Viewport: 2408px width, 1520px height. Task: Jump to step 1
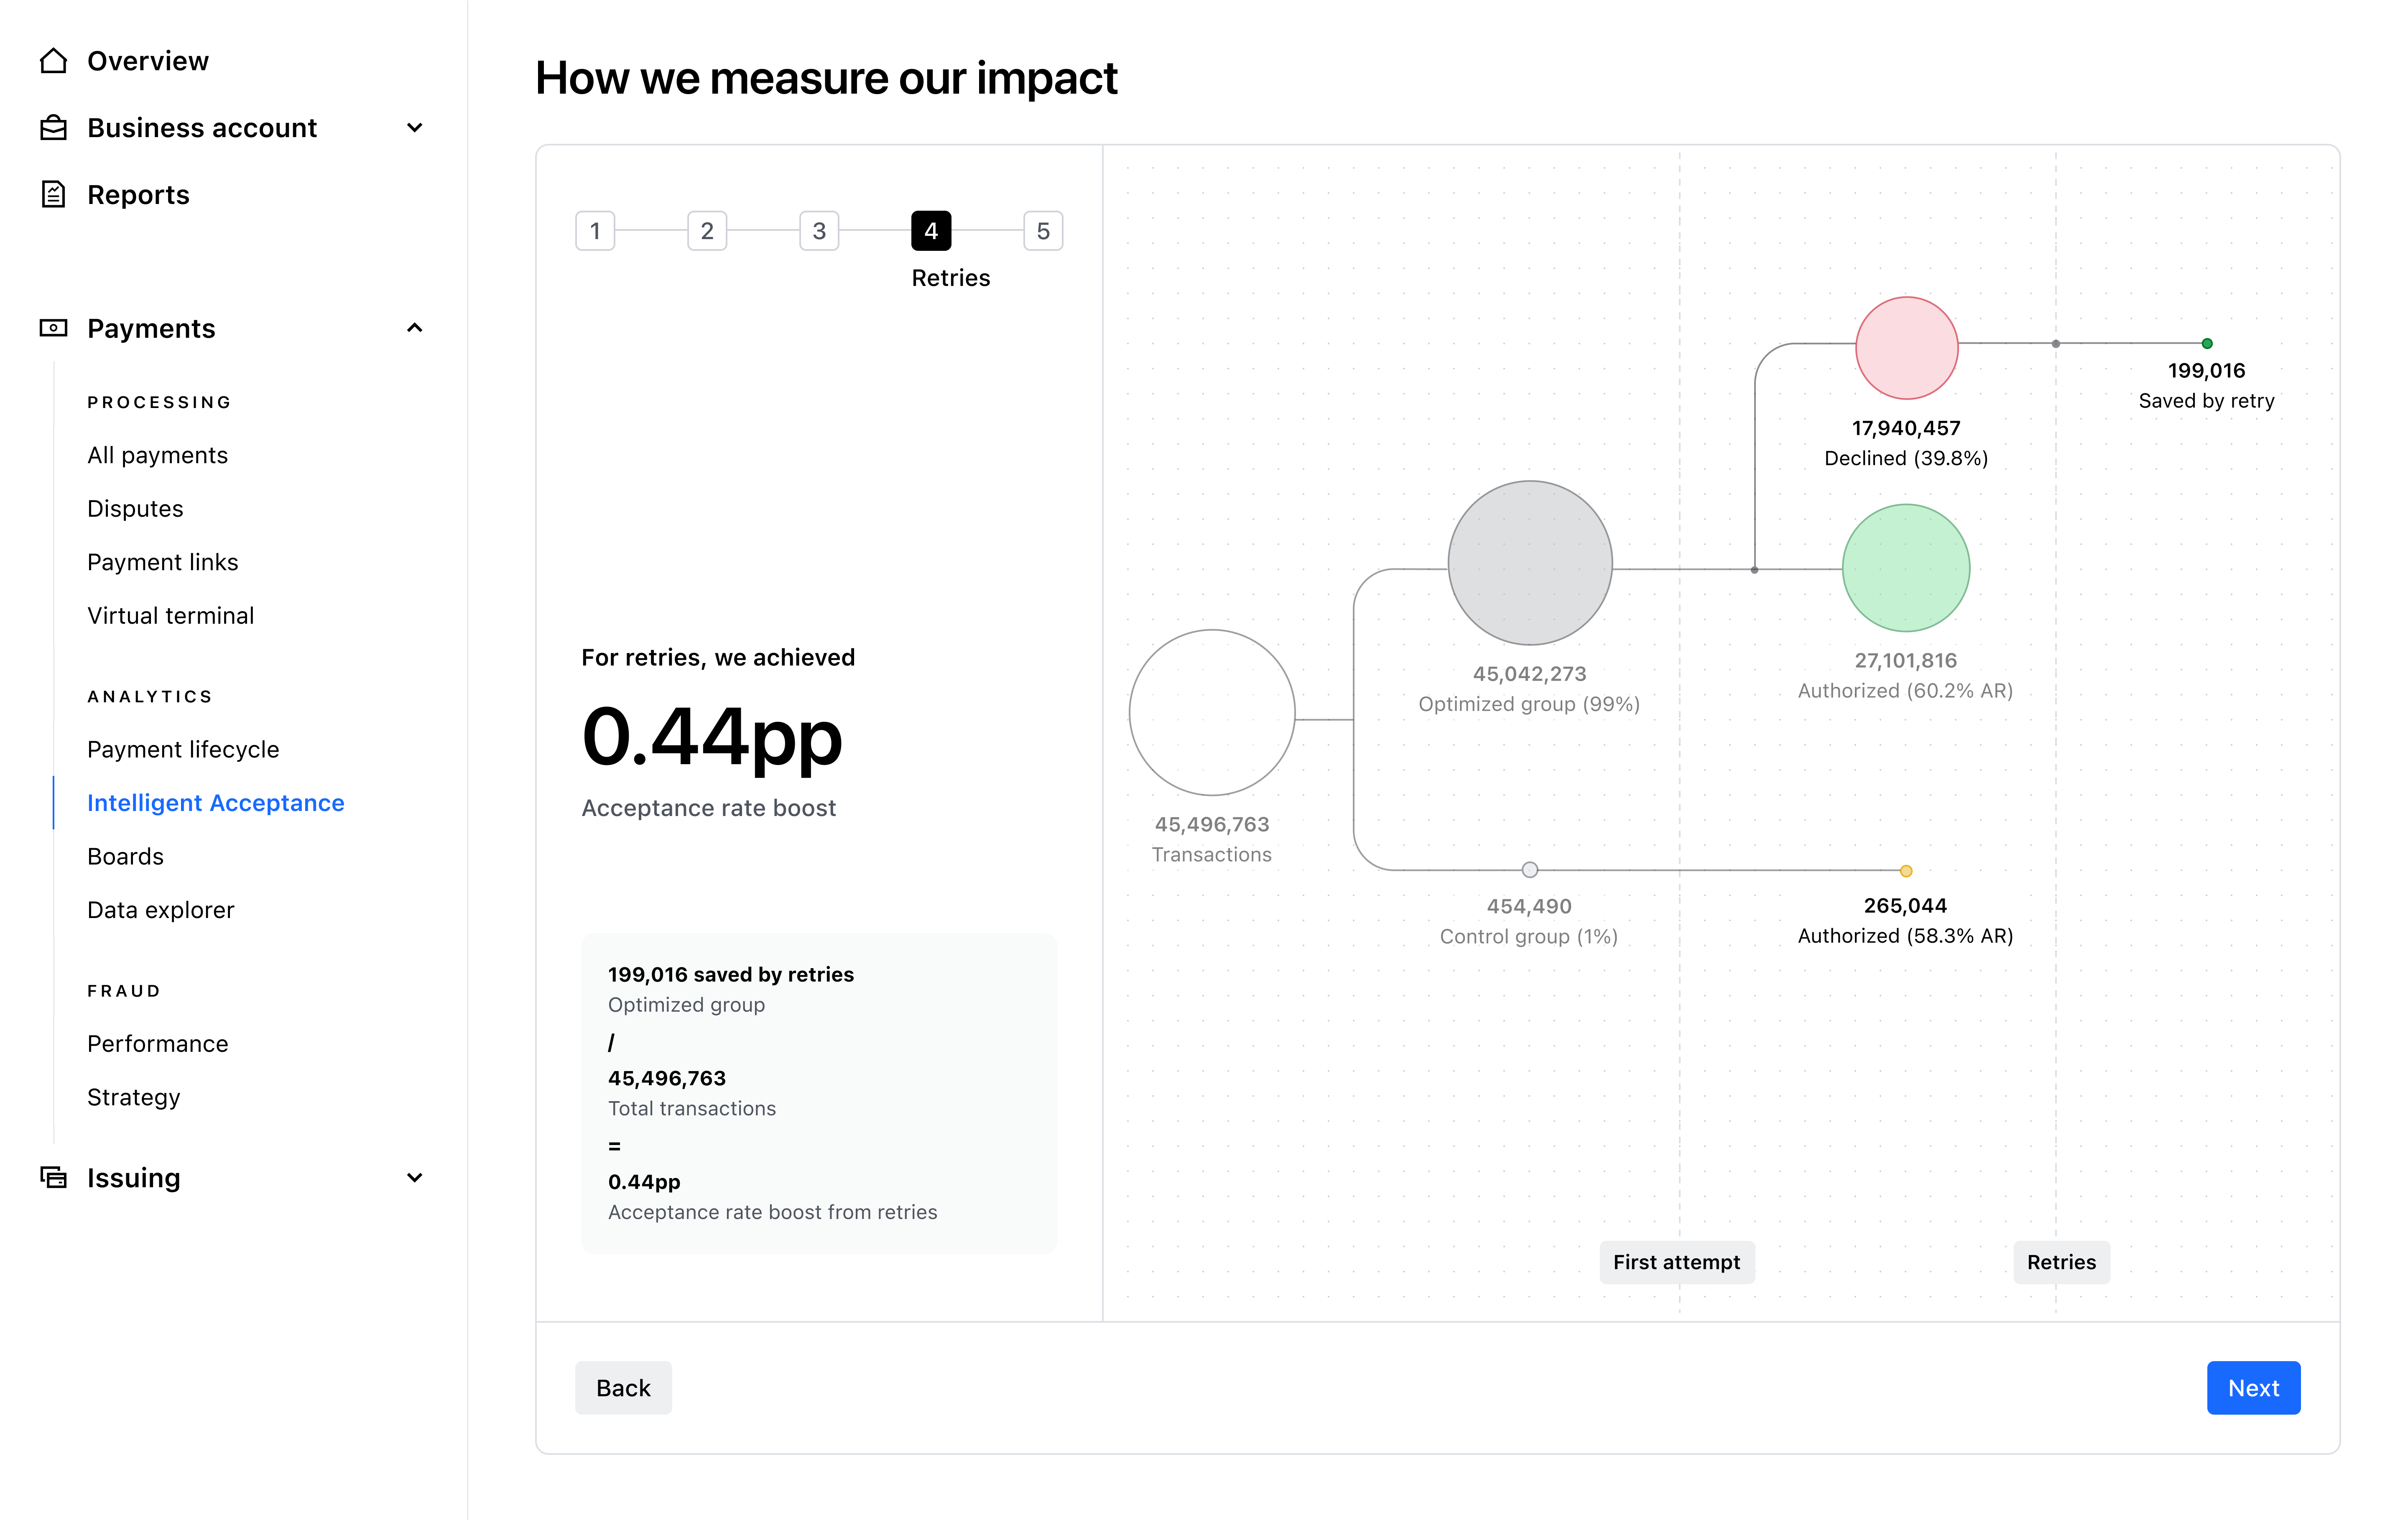coord(595,231)
